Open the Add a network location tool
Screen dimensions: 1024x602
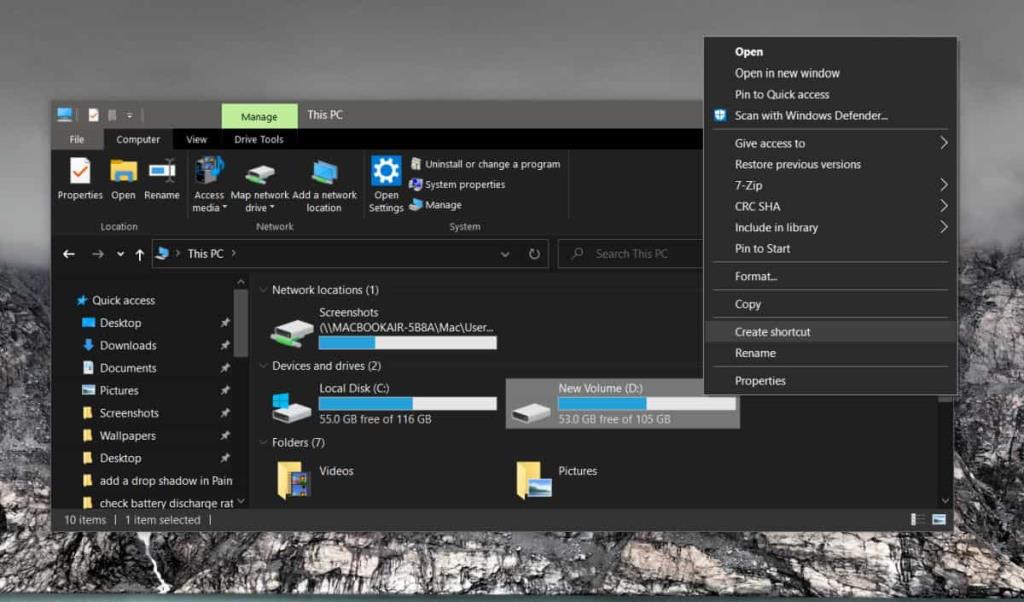point(325,185)
